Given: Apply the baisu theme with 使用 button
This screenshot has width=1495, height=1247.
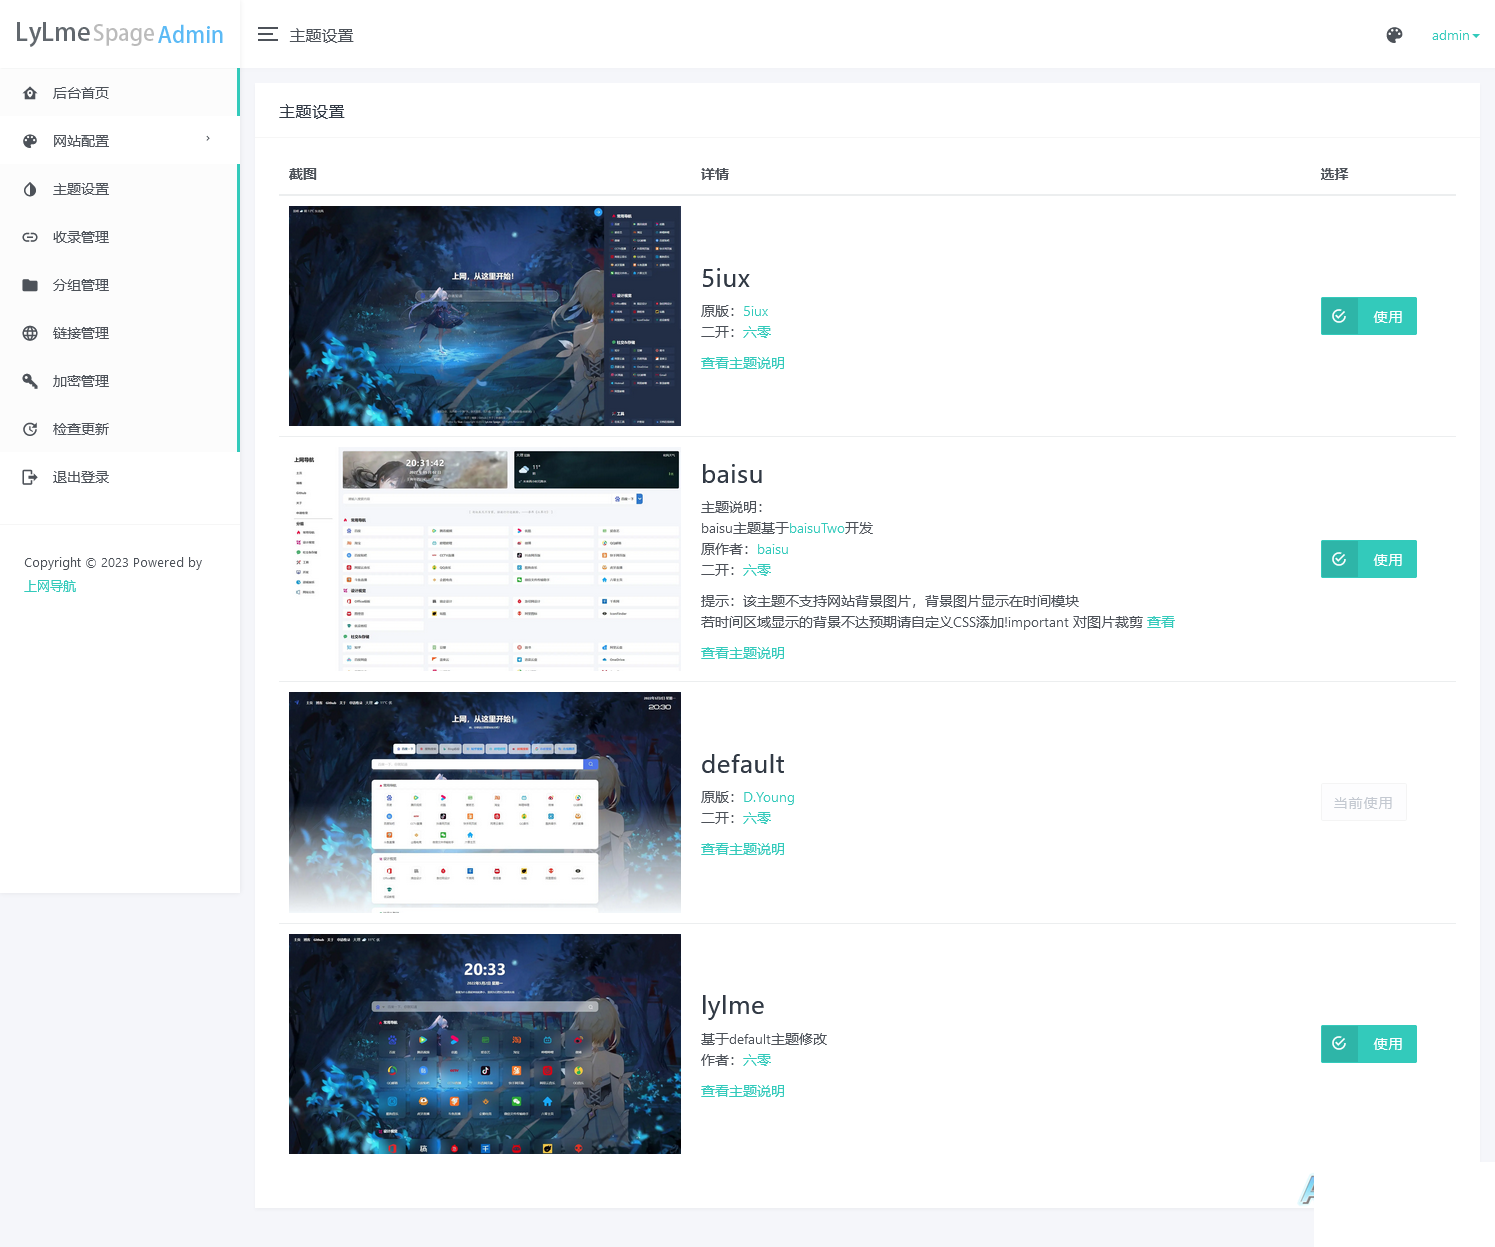Looking at the screenshot, I should 1368,559.
